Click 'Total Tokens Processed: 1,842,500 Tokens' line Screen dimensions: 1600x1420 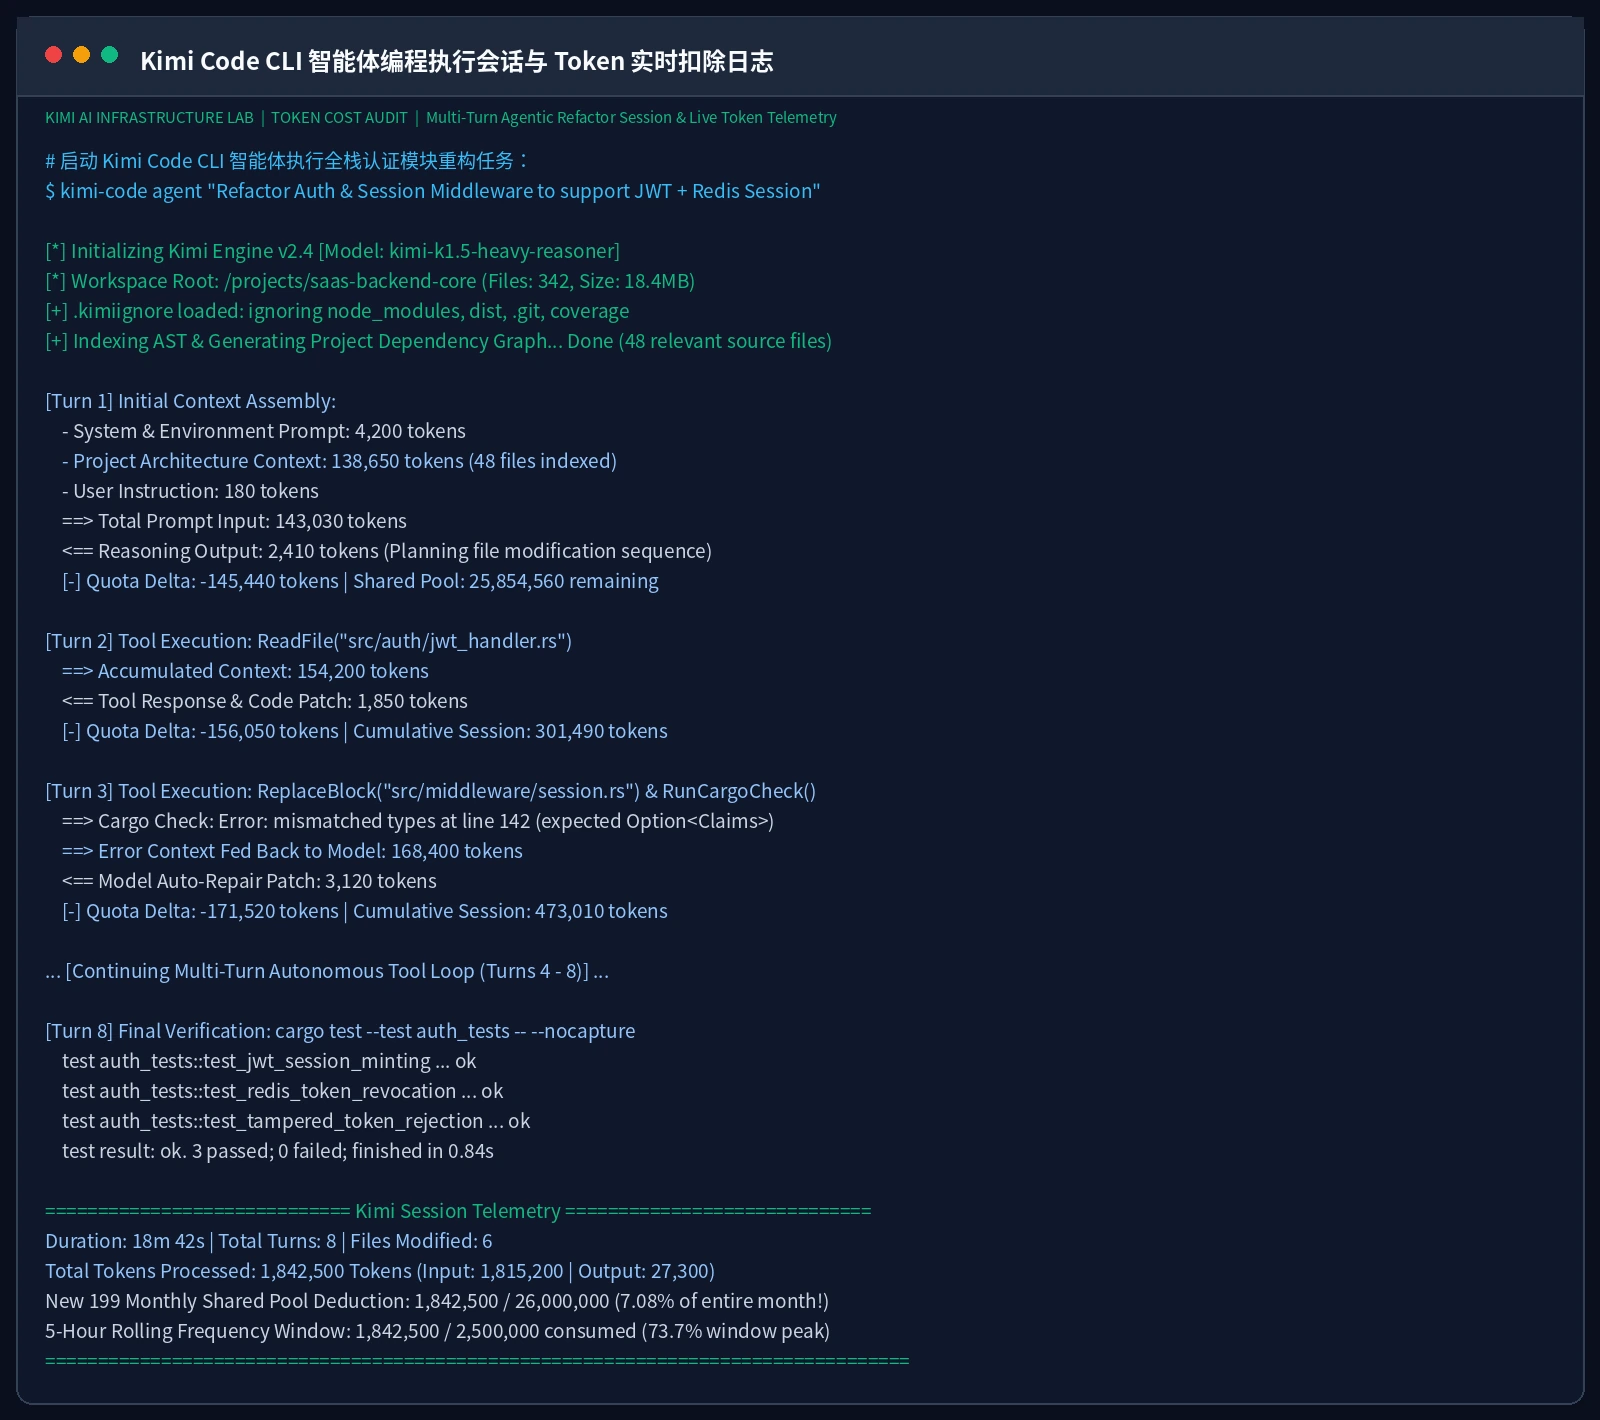380,1271
